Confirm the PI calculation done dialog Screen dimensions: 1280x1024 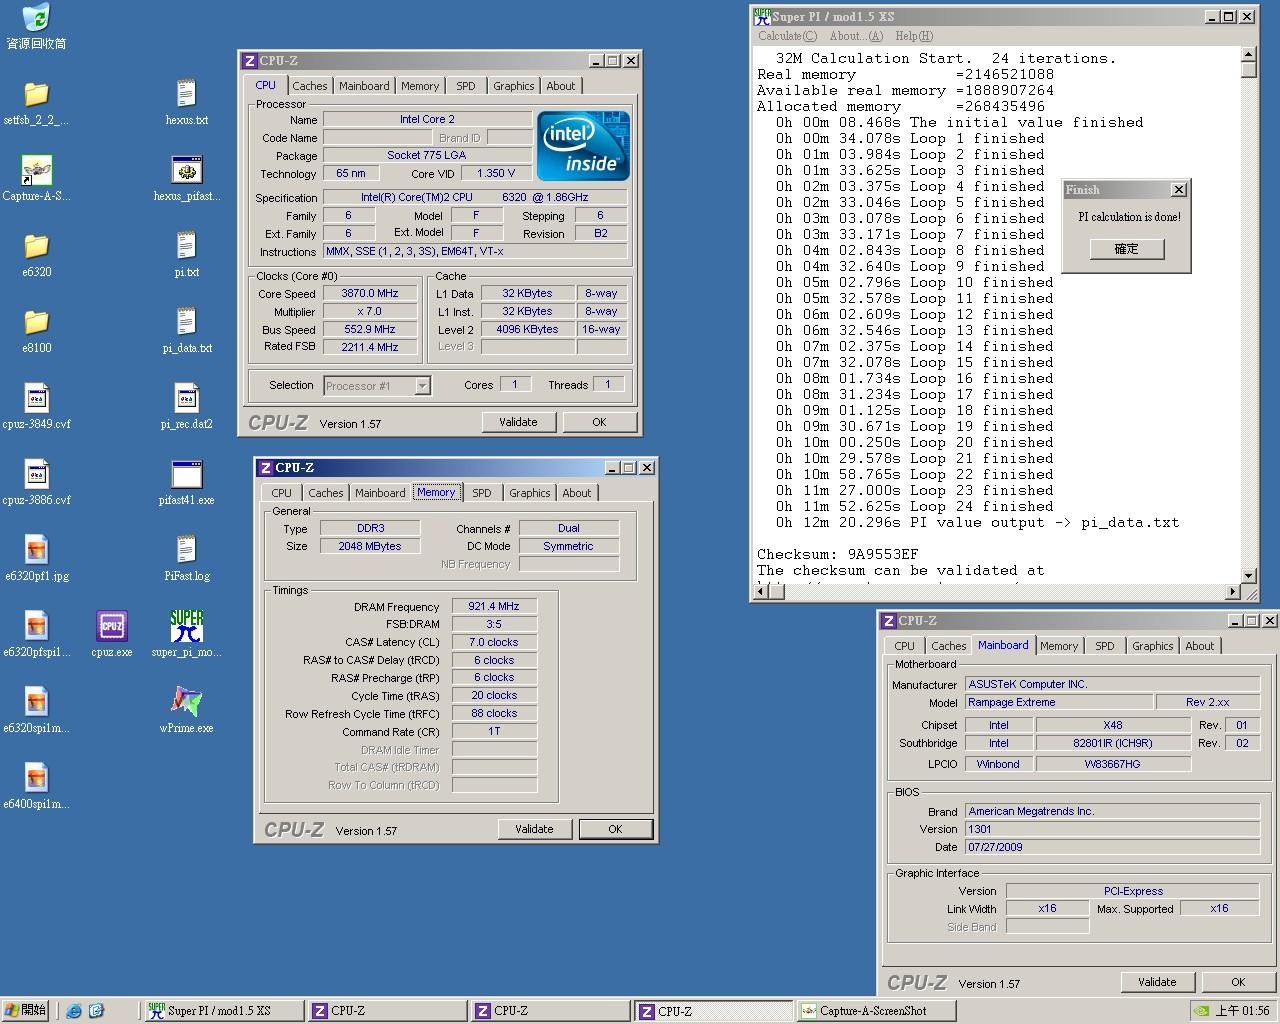click(x=1126, y=249)
